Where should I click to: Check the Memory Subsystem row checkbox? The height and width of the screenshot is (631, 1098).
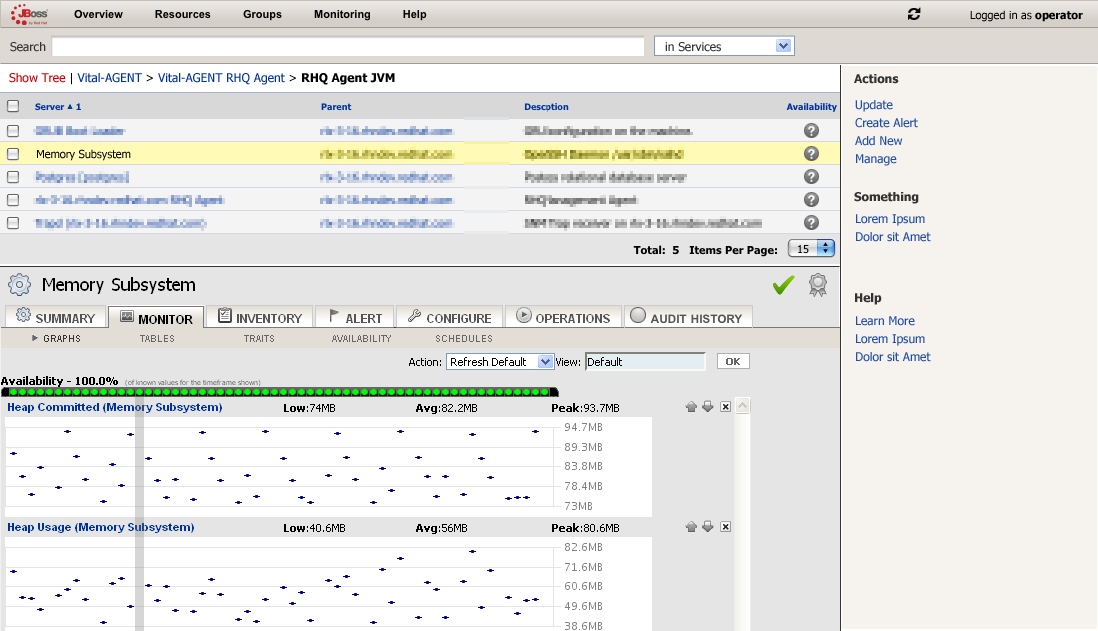click(13, 154)
